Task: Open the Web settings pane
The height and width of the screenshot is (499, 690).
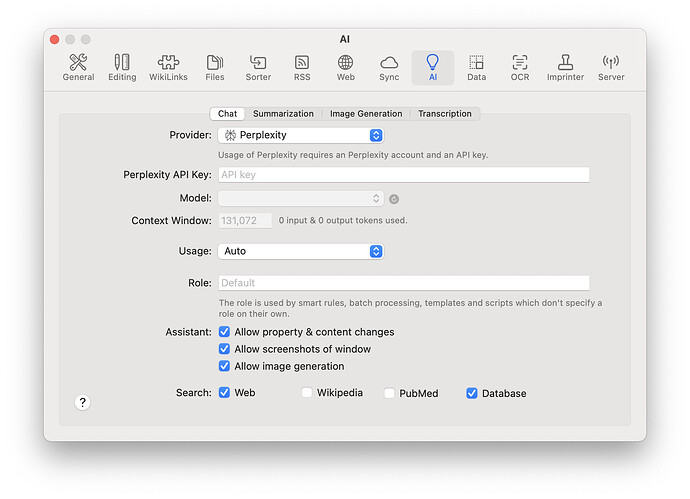Action: [x=345, y=68]
